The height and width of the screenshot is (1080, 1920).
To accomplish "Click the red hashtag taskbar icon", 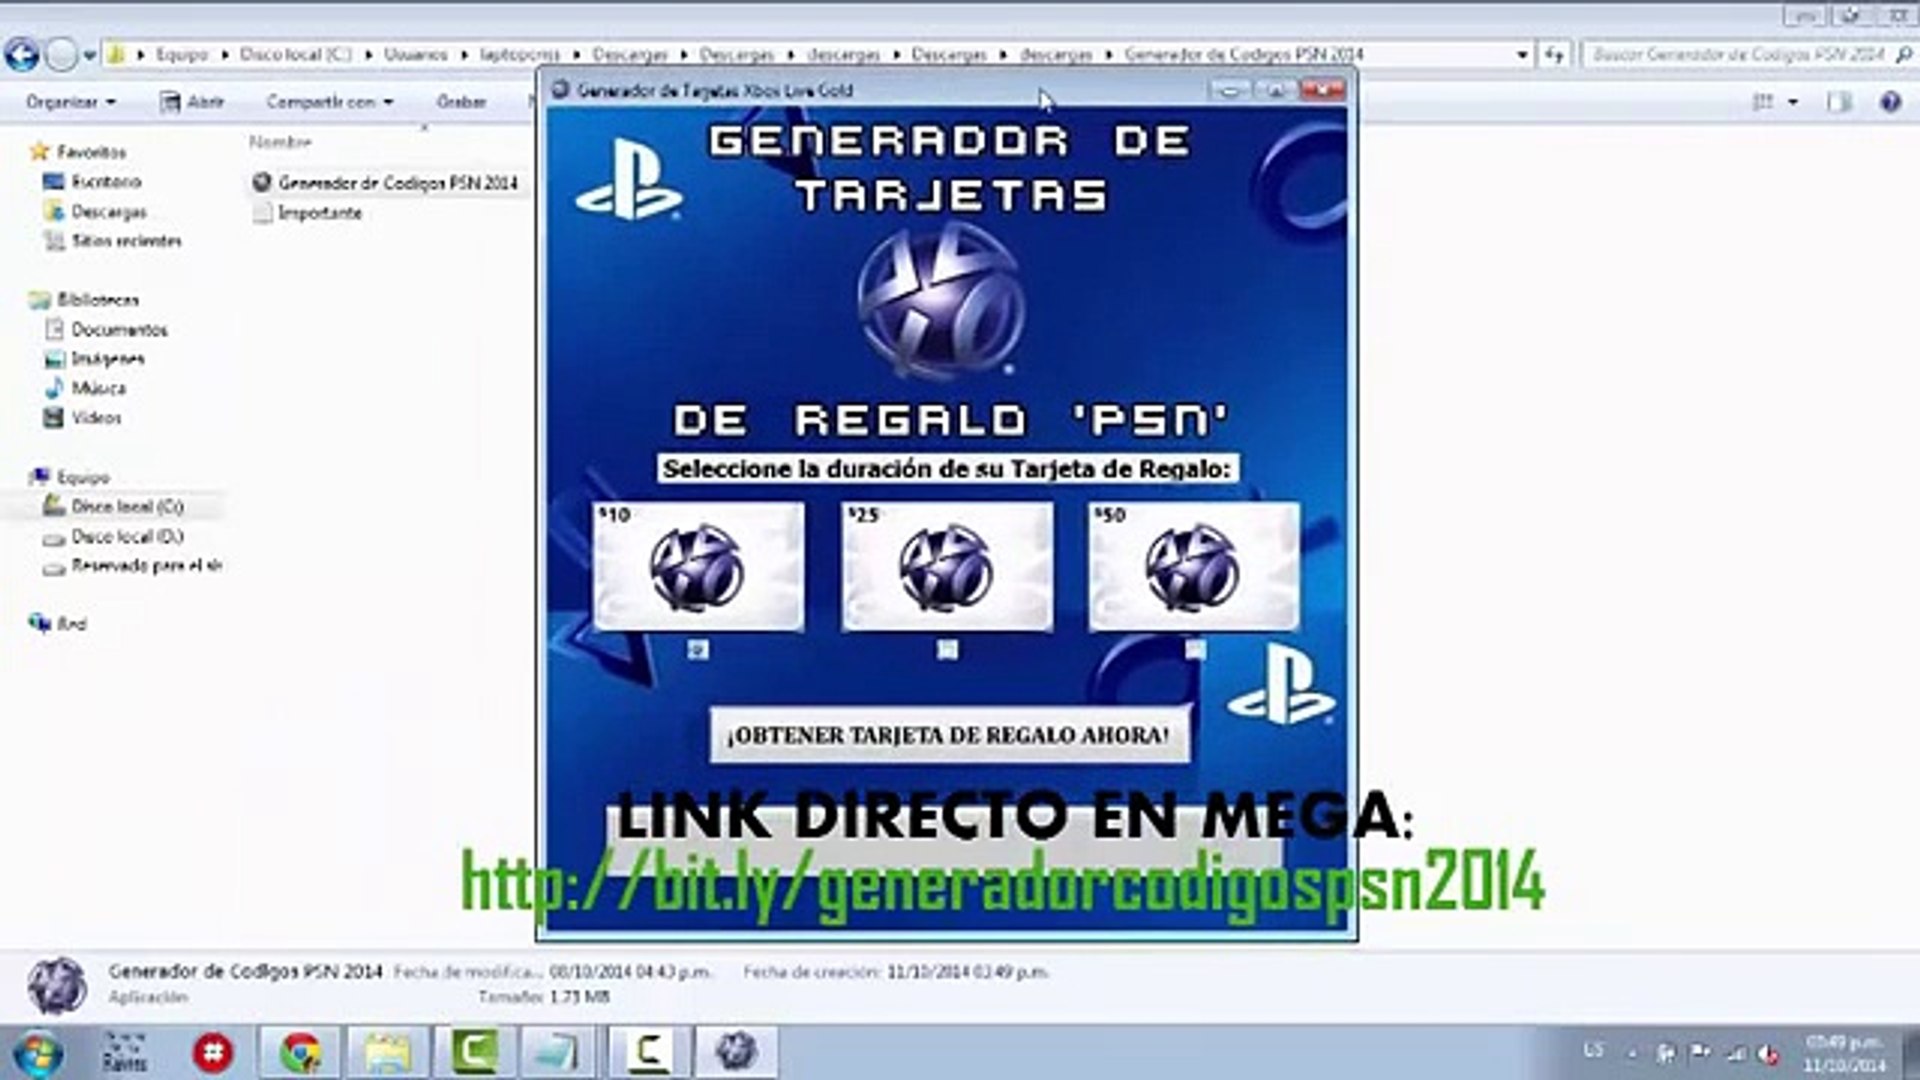I will [x=212, y=1052].
